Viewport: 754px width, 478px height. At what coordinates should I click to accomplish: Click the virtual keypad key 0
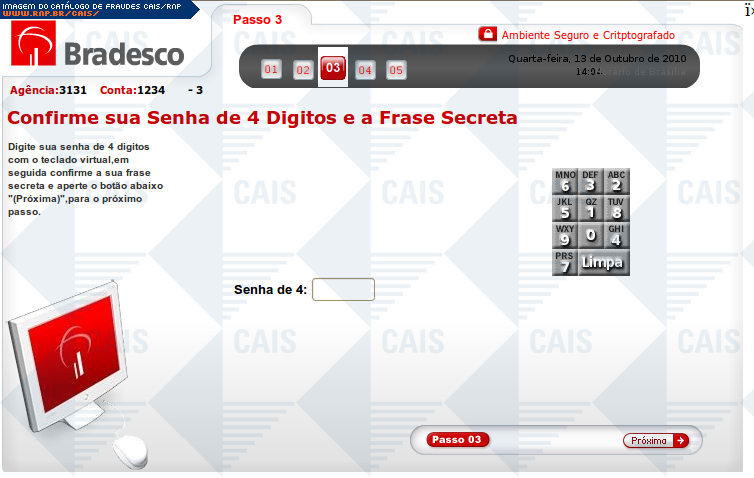point(591,235)
